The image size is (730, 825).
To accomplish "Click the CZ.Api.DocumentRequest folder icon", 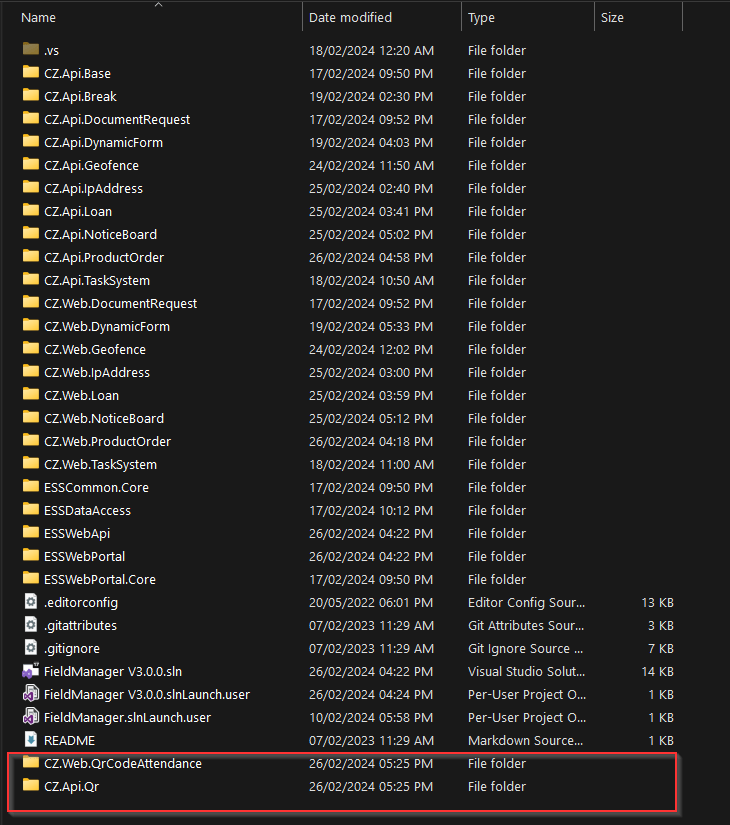I will point(31,118).
